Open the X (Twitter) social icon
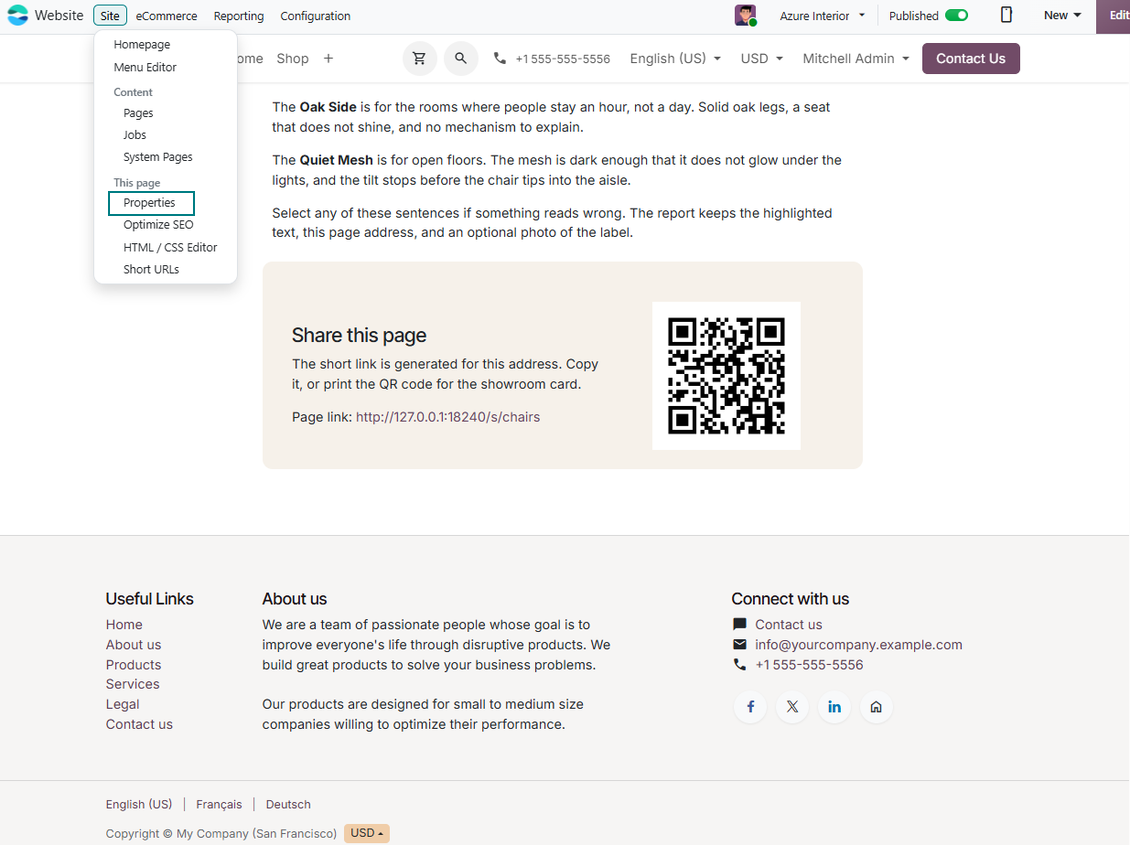The width and height of the screenshot is (1130, 845). [792, 707]
